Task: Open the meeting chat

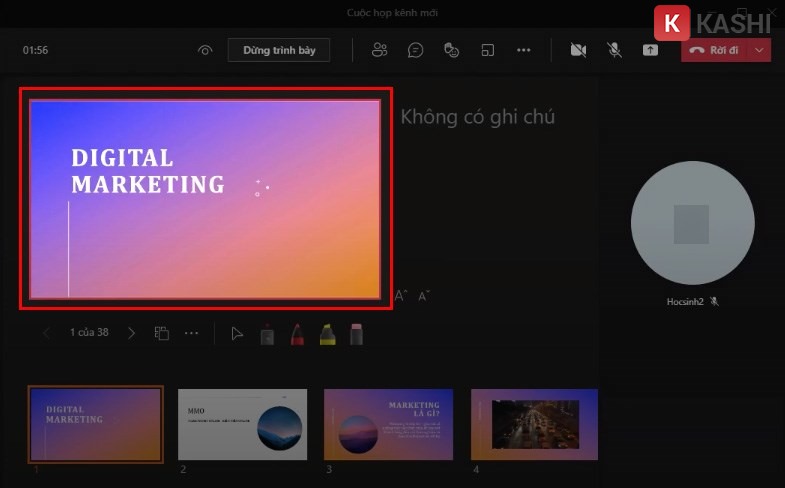Action: (416, 50)
